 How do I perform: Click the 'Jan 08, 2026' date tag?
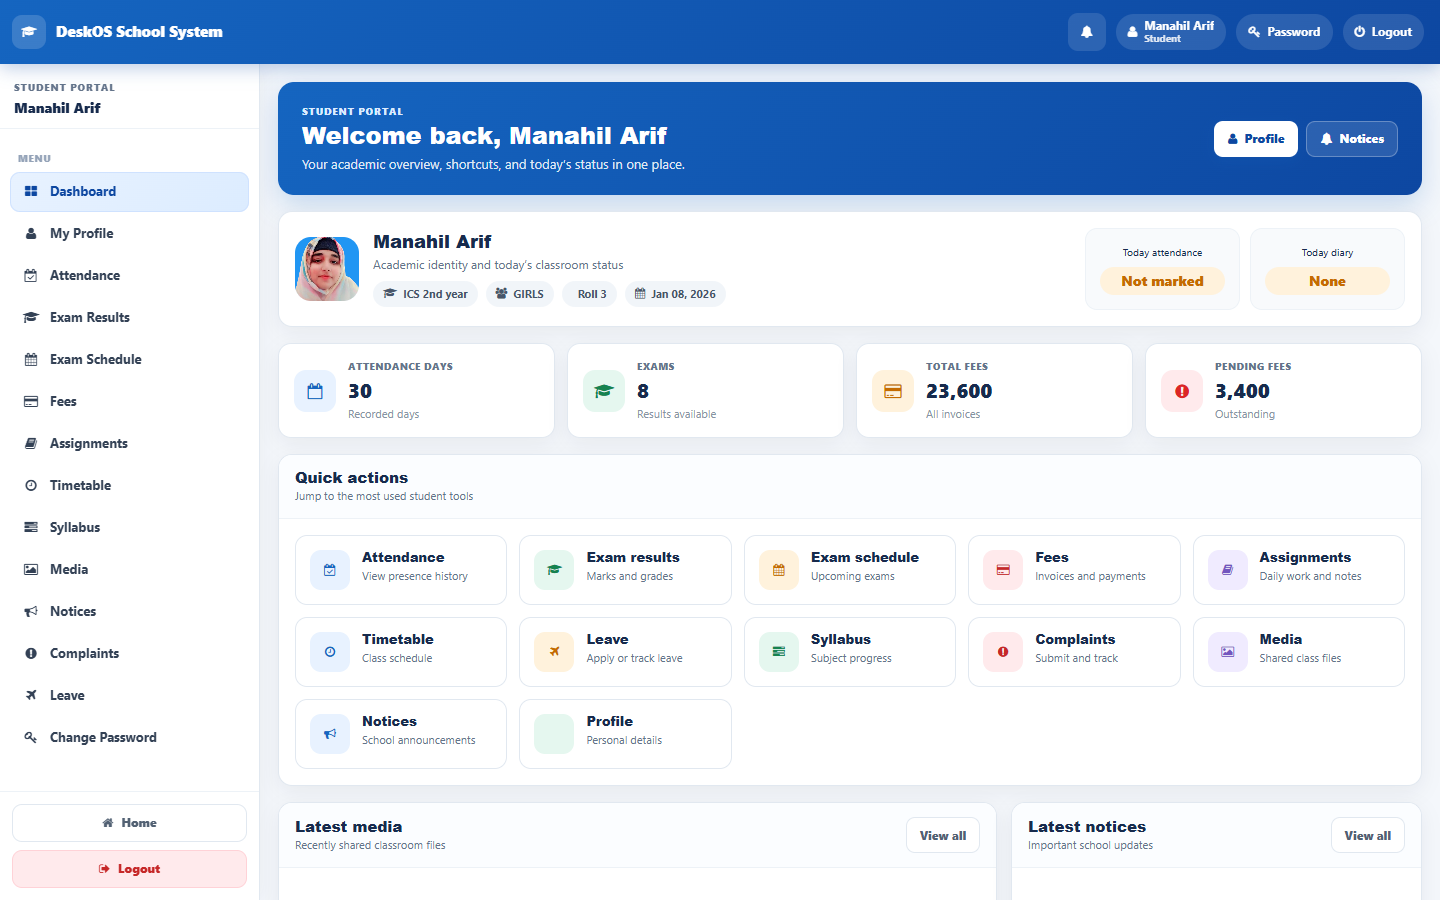coord(675,294)
